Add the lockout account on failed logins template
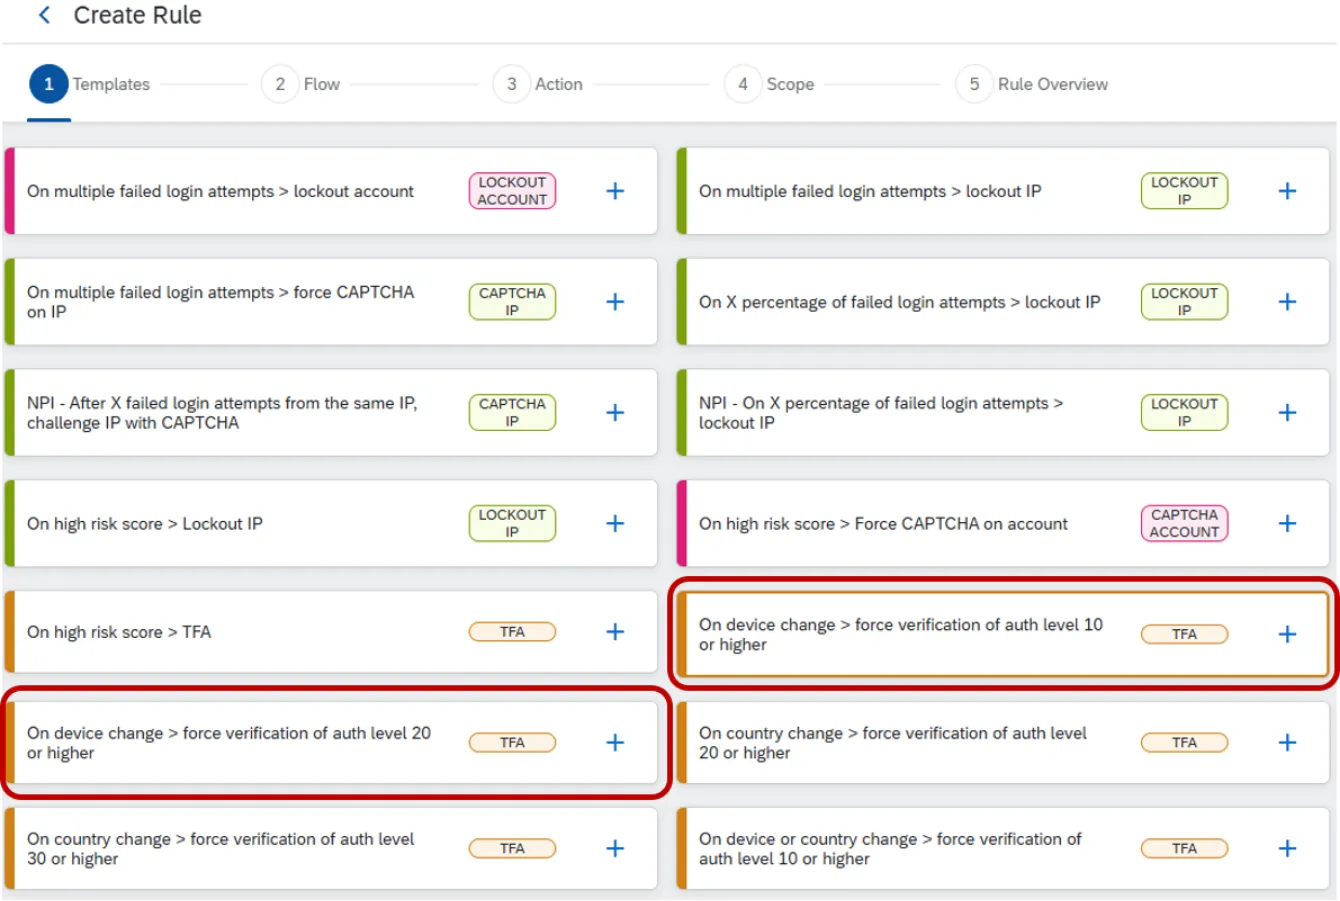This screenshot has width=1340, height=901. tap(615, 191)
